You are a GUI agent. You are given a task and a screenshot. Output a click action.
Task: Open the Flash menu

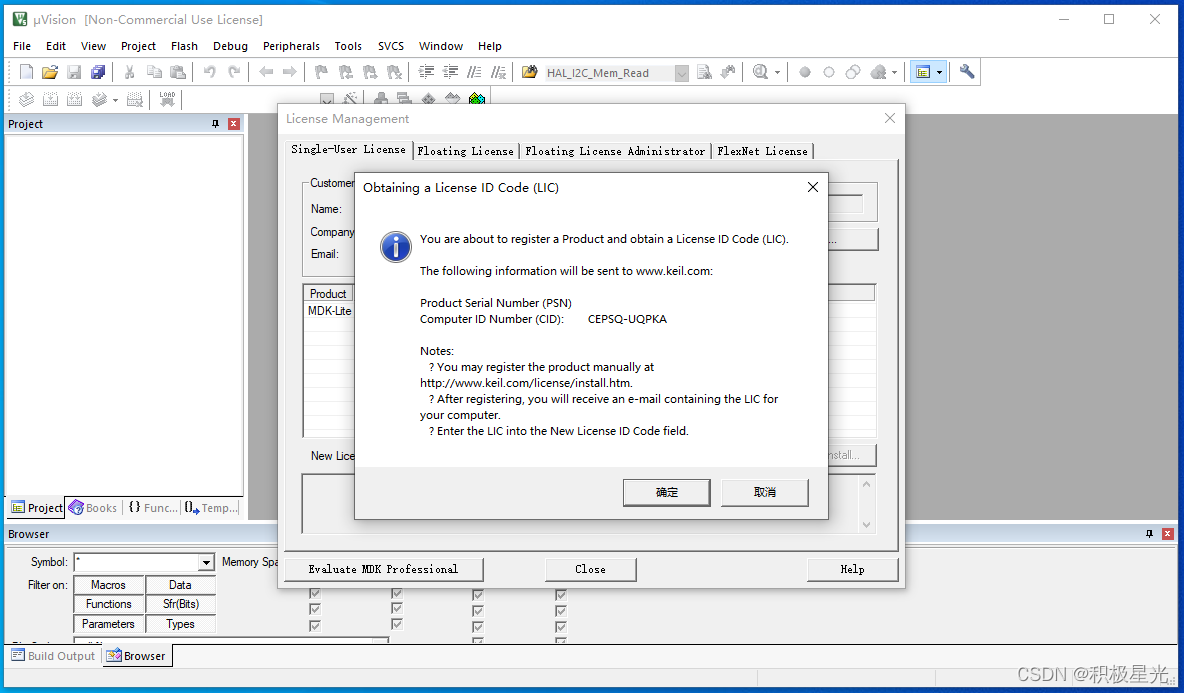point(184,46)
